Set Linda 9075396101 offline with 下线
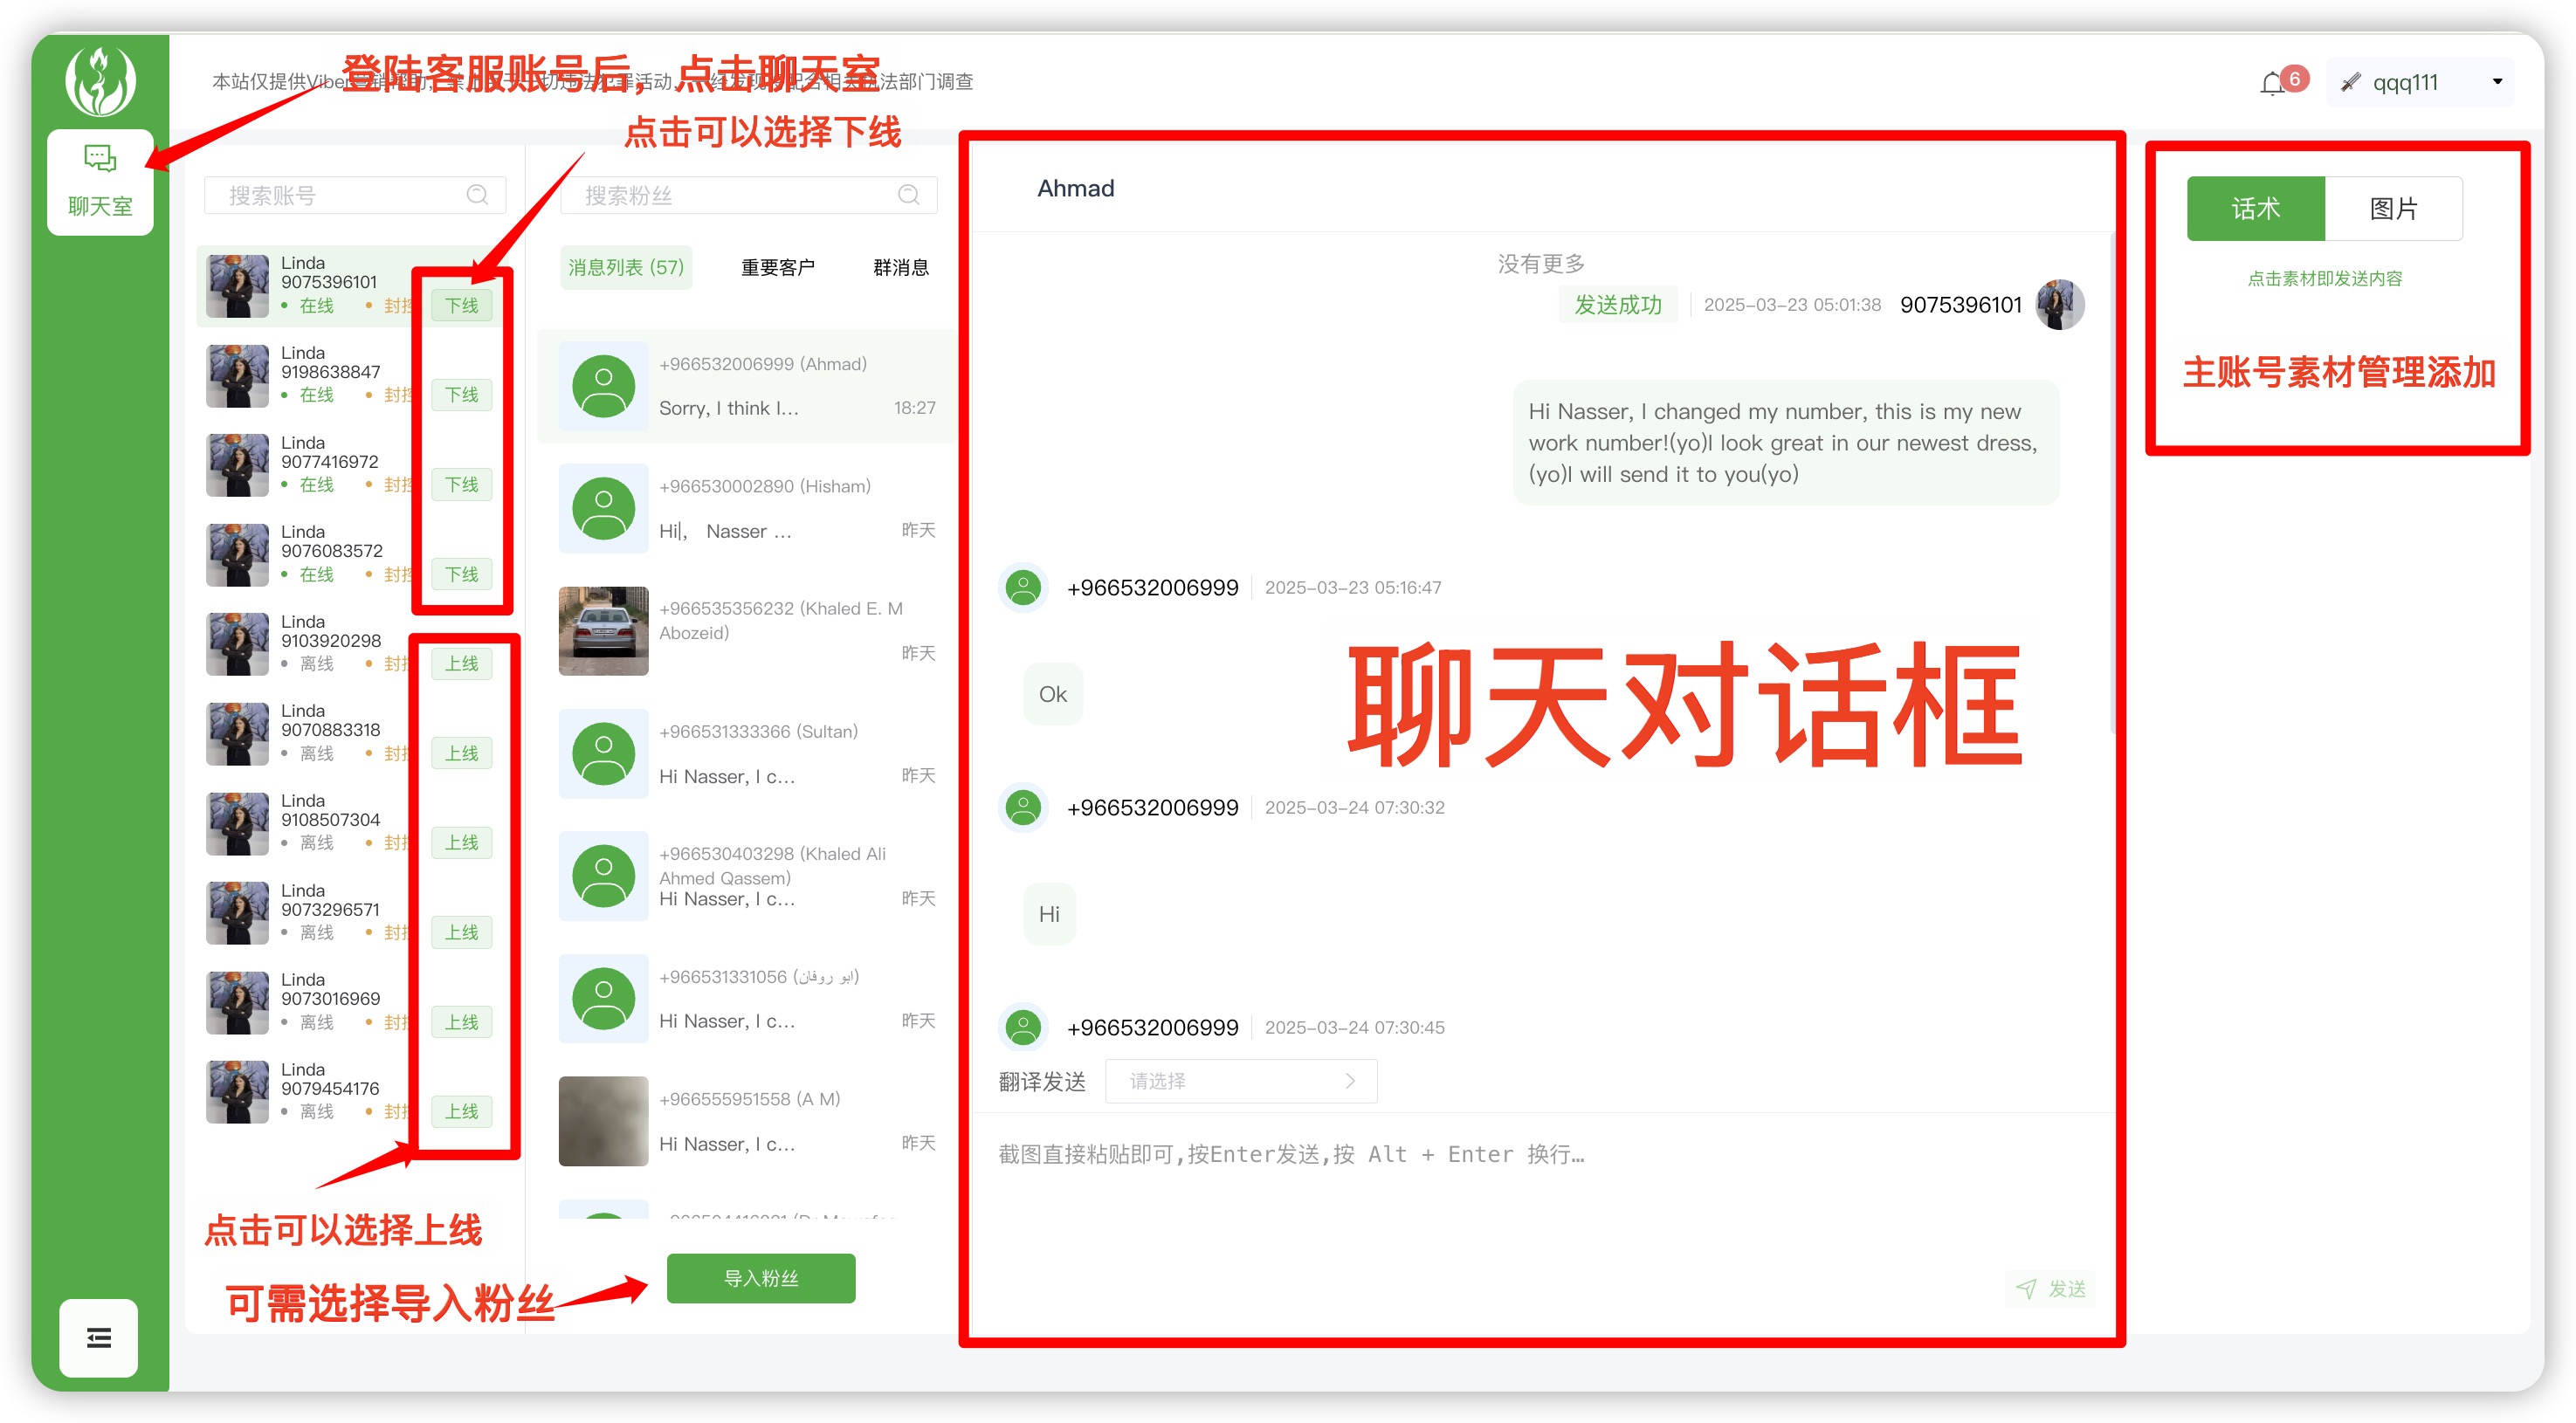The image size is (2576, 1423). pos(461,305)
